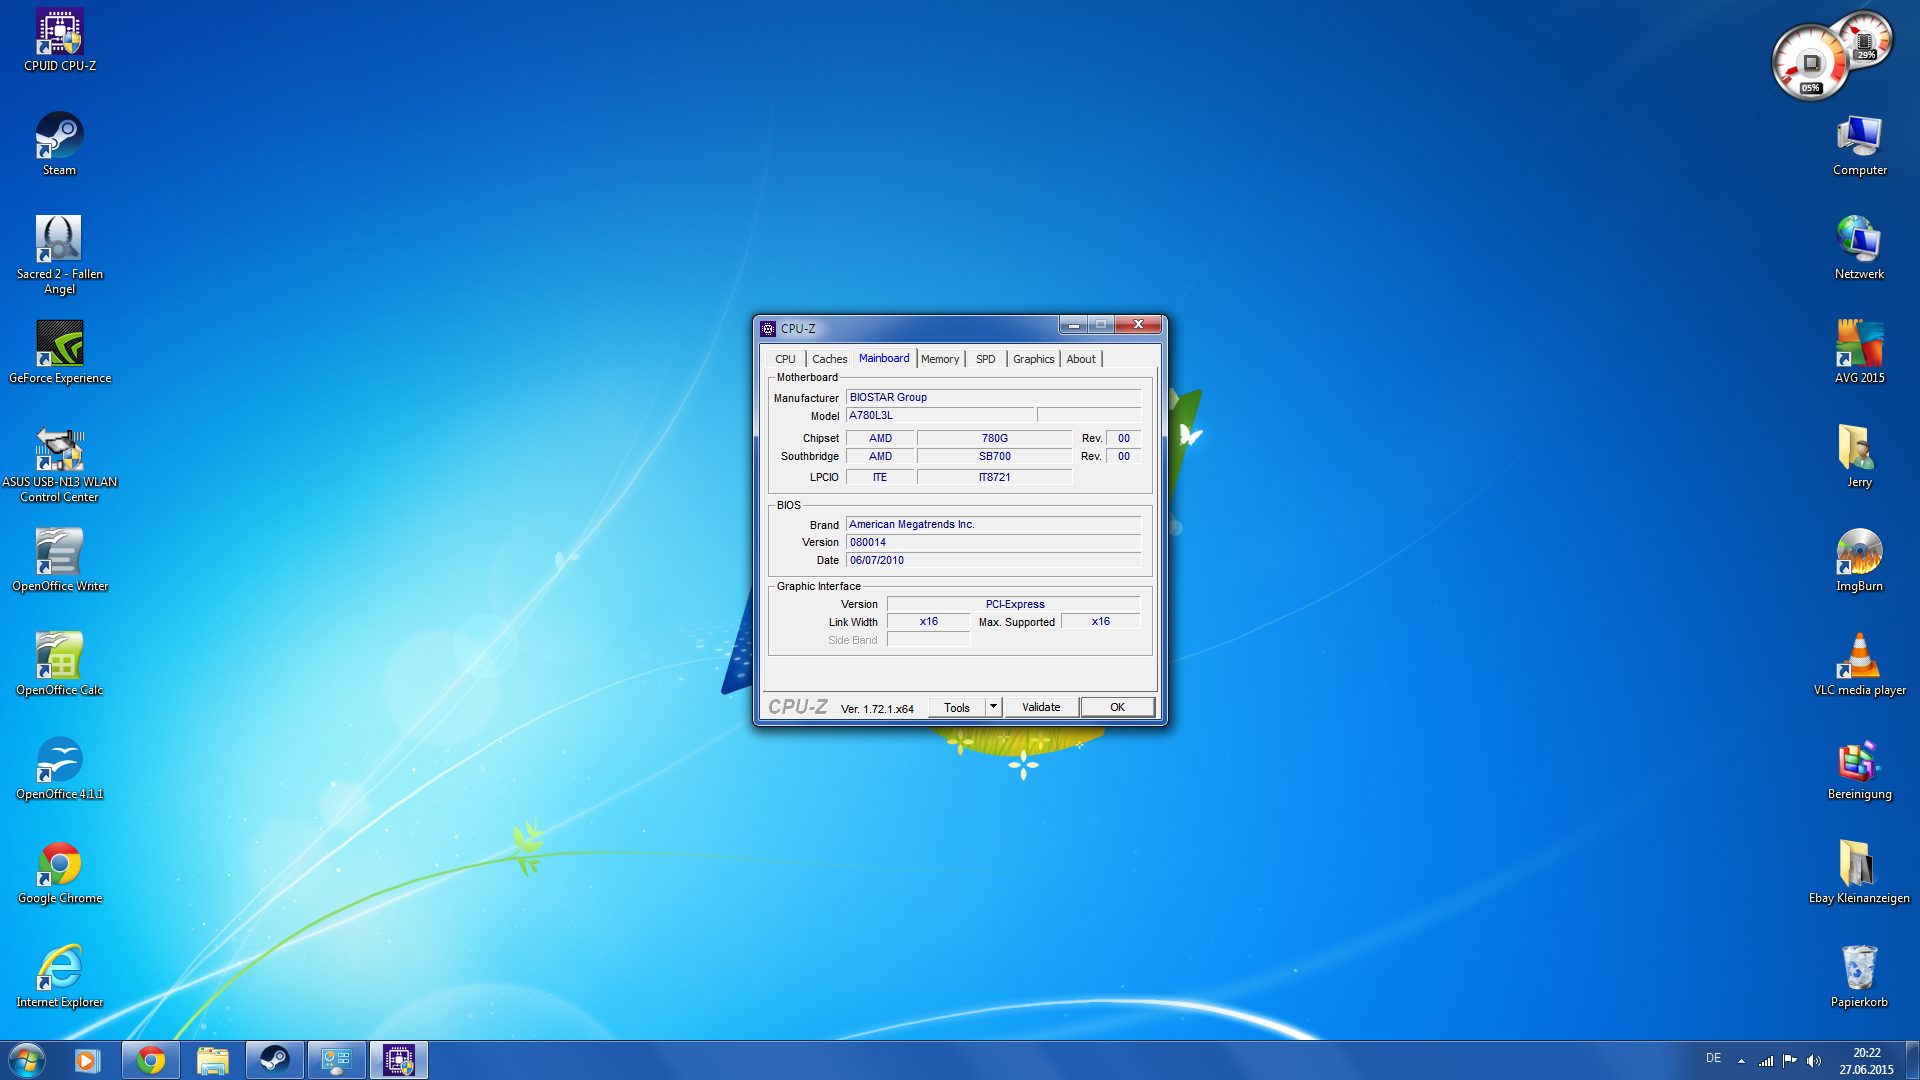1920x1080 pixels.
Task: Click the Validate button
Action: 1041,707
